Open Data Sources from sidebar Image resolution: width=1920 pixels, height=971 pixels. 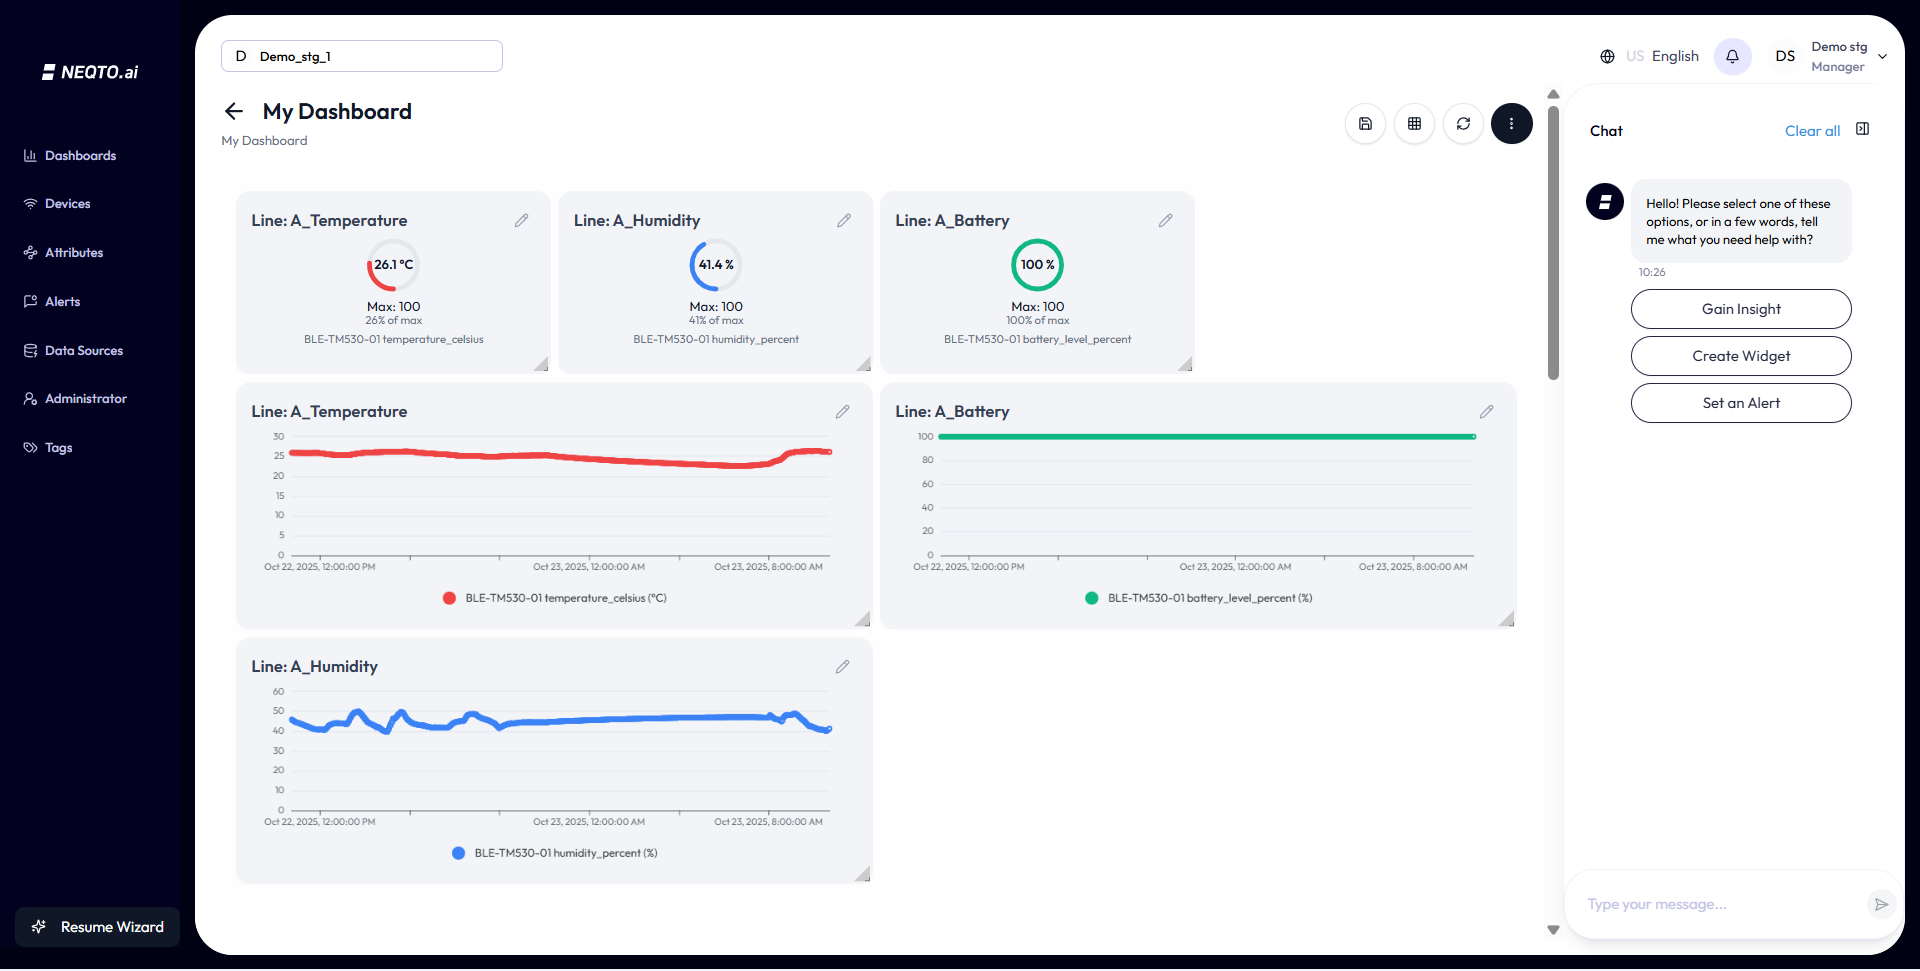83,351
